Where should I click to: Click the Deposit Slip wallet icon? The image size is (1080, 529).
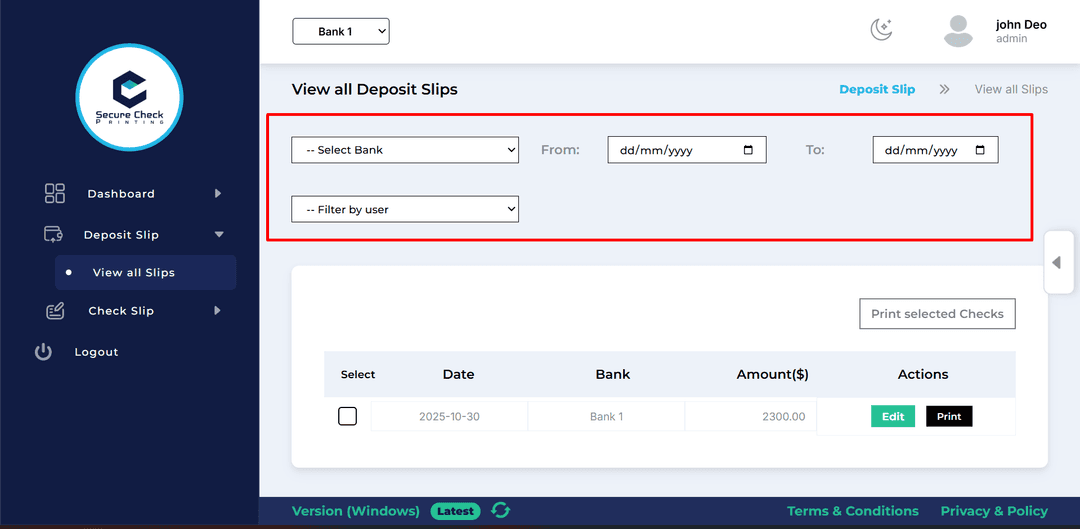pos(54,234)
